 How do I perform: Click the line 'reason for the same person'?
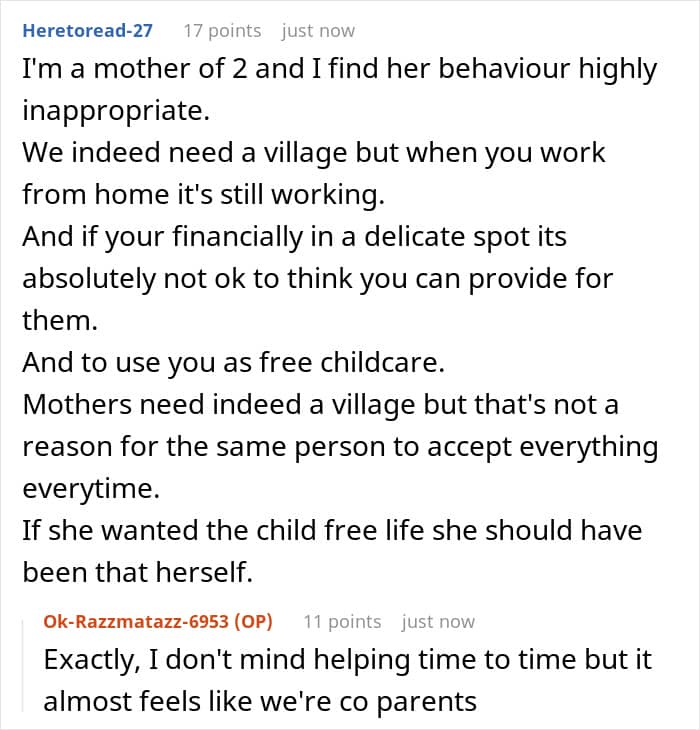pos(340,447)
